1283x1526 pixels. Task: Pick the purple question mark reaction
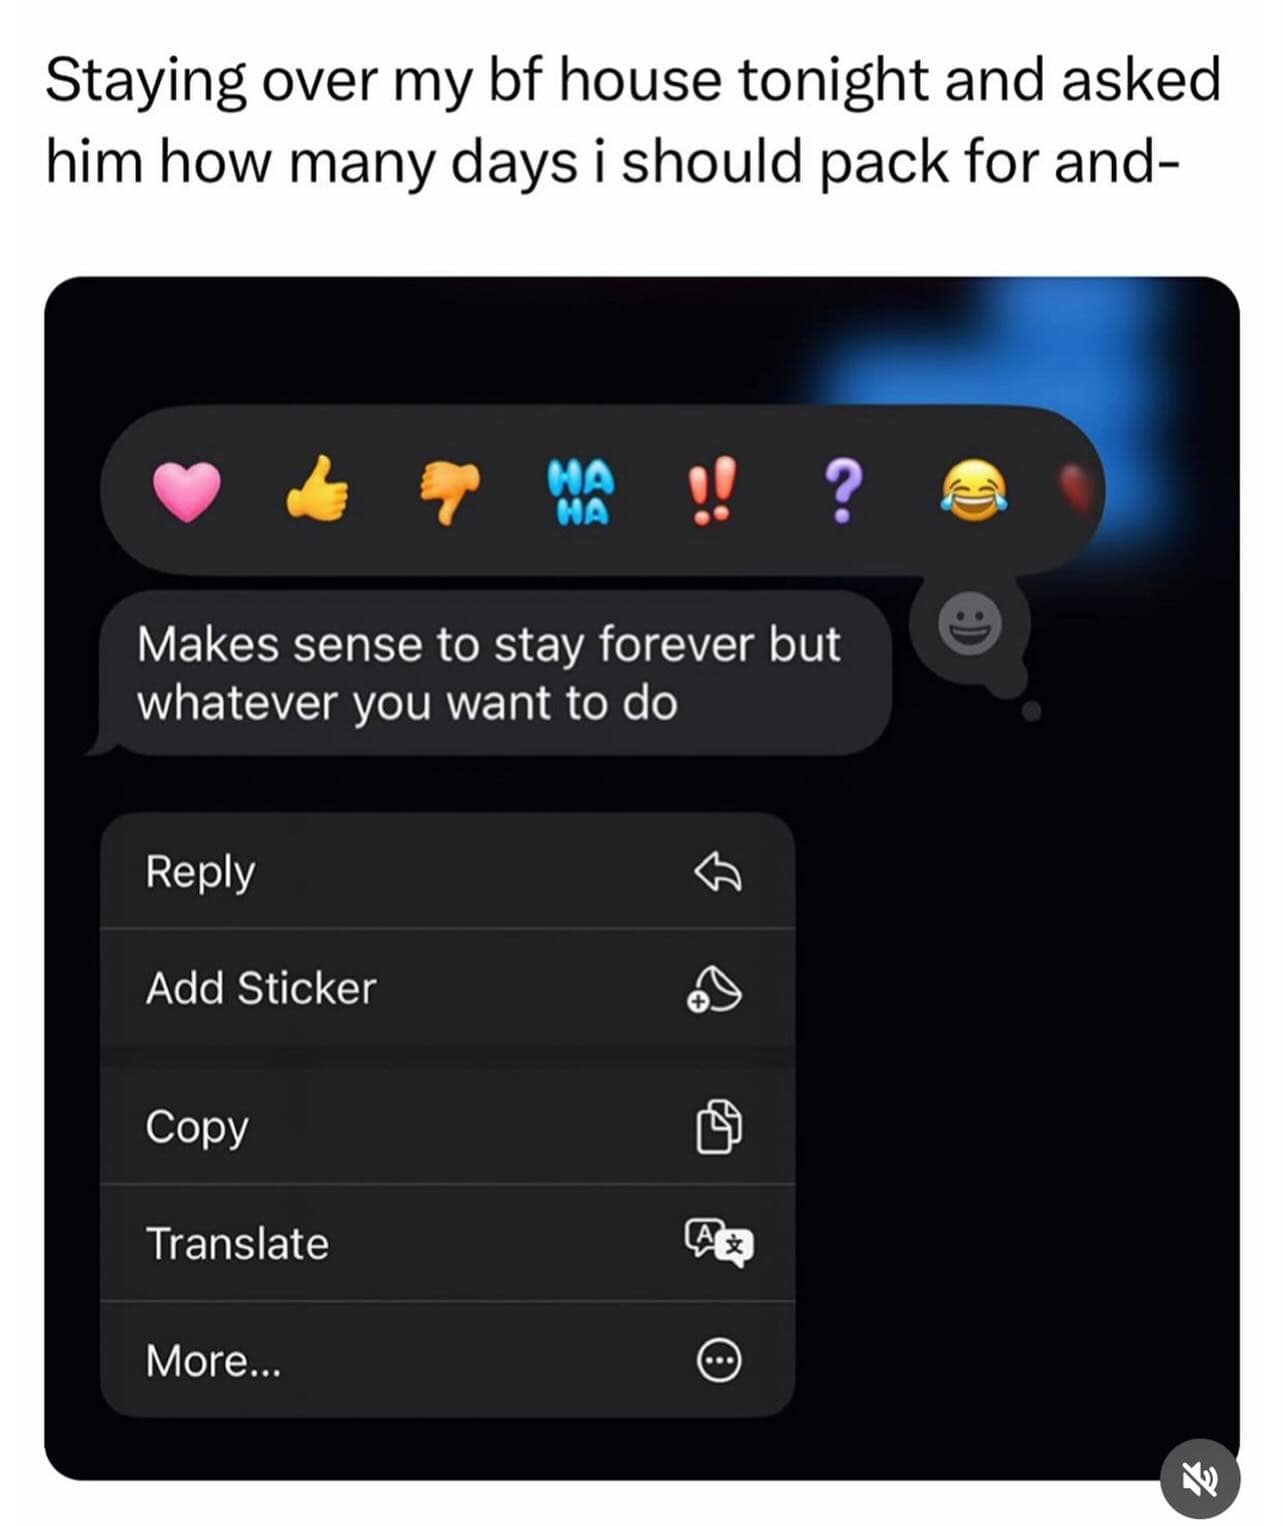tap(843, 490)
